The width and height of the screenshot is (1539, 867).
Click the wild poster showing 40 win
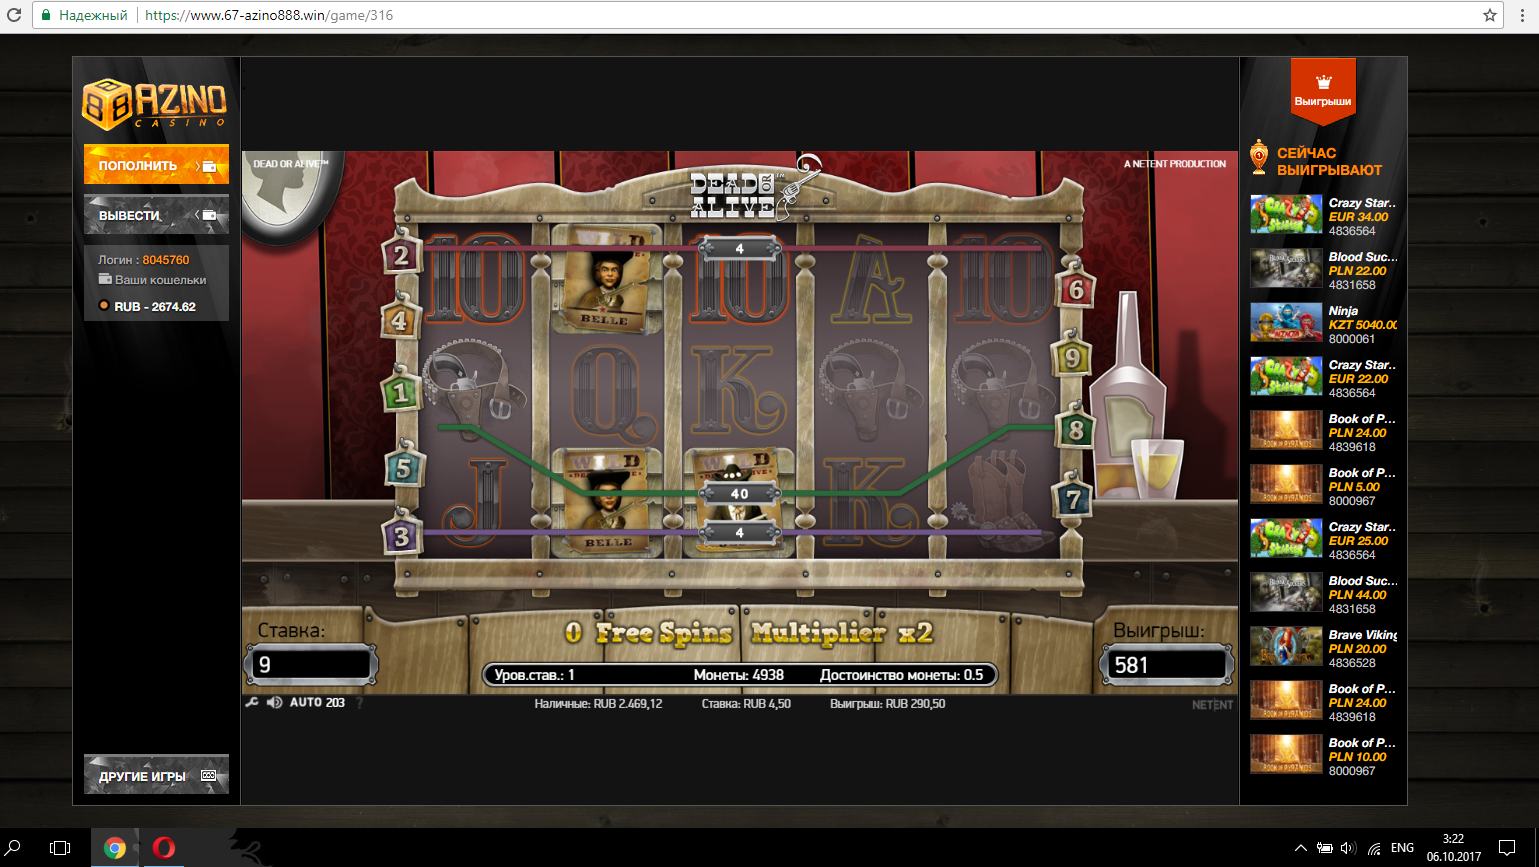coord(739,502)
